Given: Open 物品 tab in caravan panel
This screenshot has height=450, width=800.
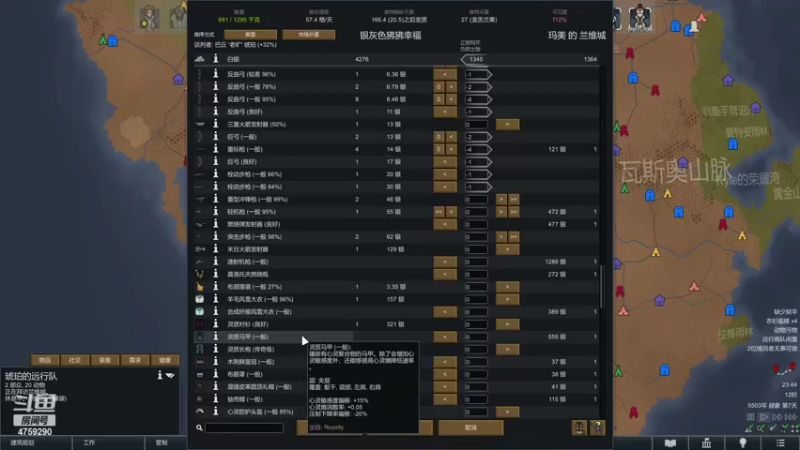Looking at the screenshot, I should [45, 360].
